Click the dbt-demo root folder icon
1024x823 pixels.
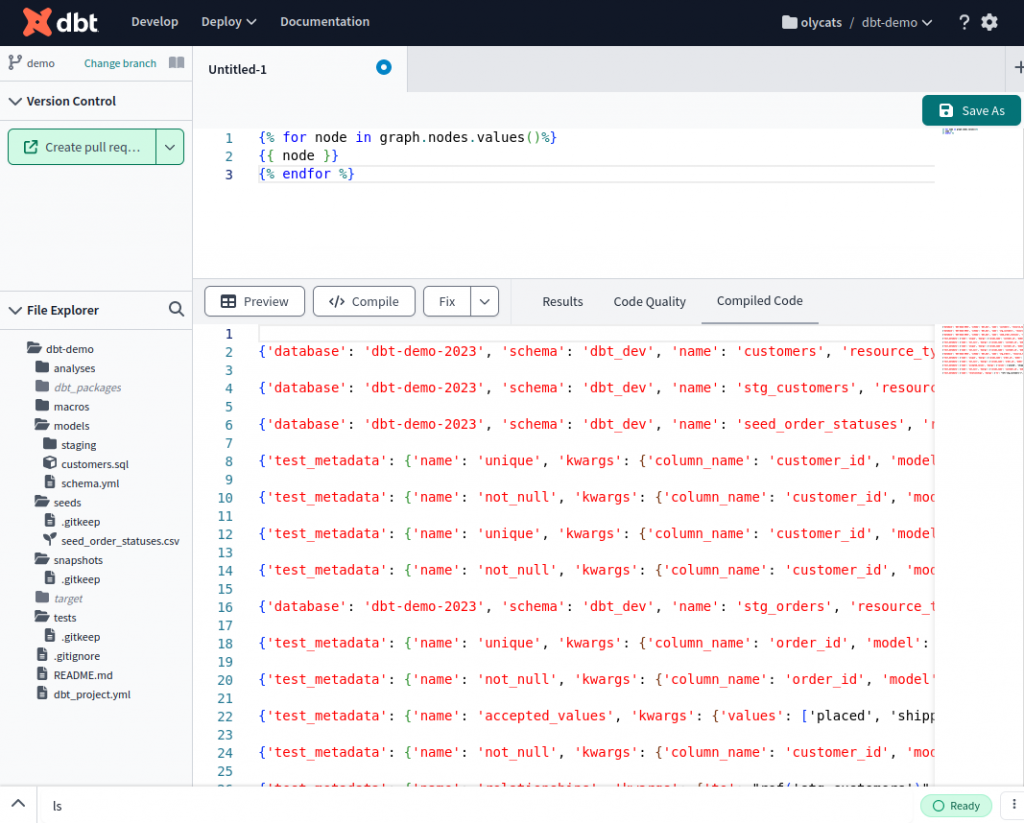(x=34, y=348)
